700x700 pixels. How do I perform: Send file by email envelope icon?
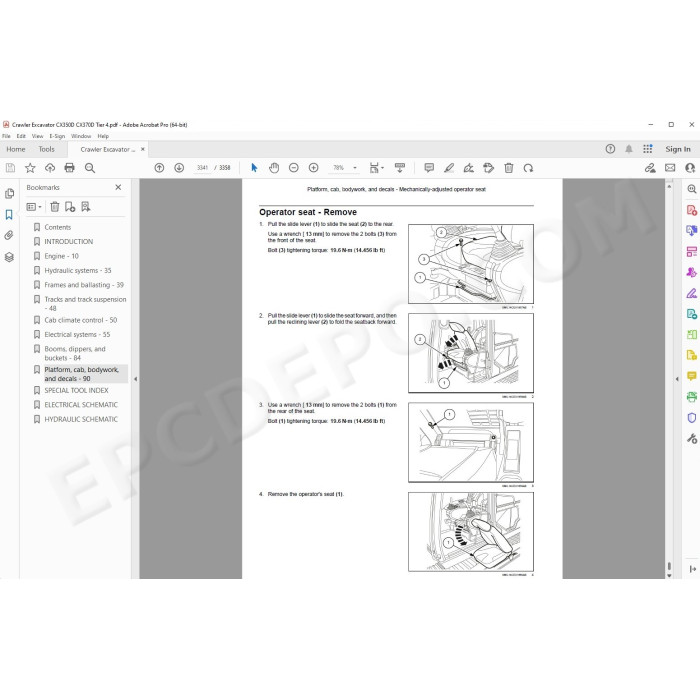670,168
